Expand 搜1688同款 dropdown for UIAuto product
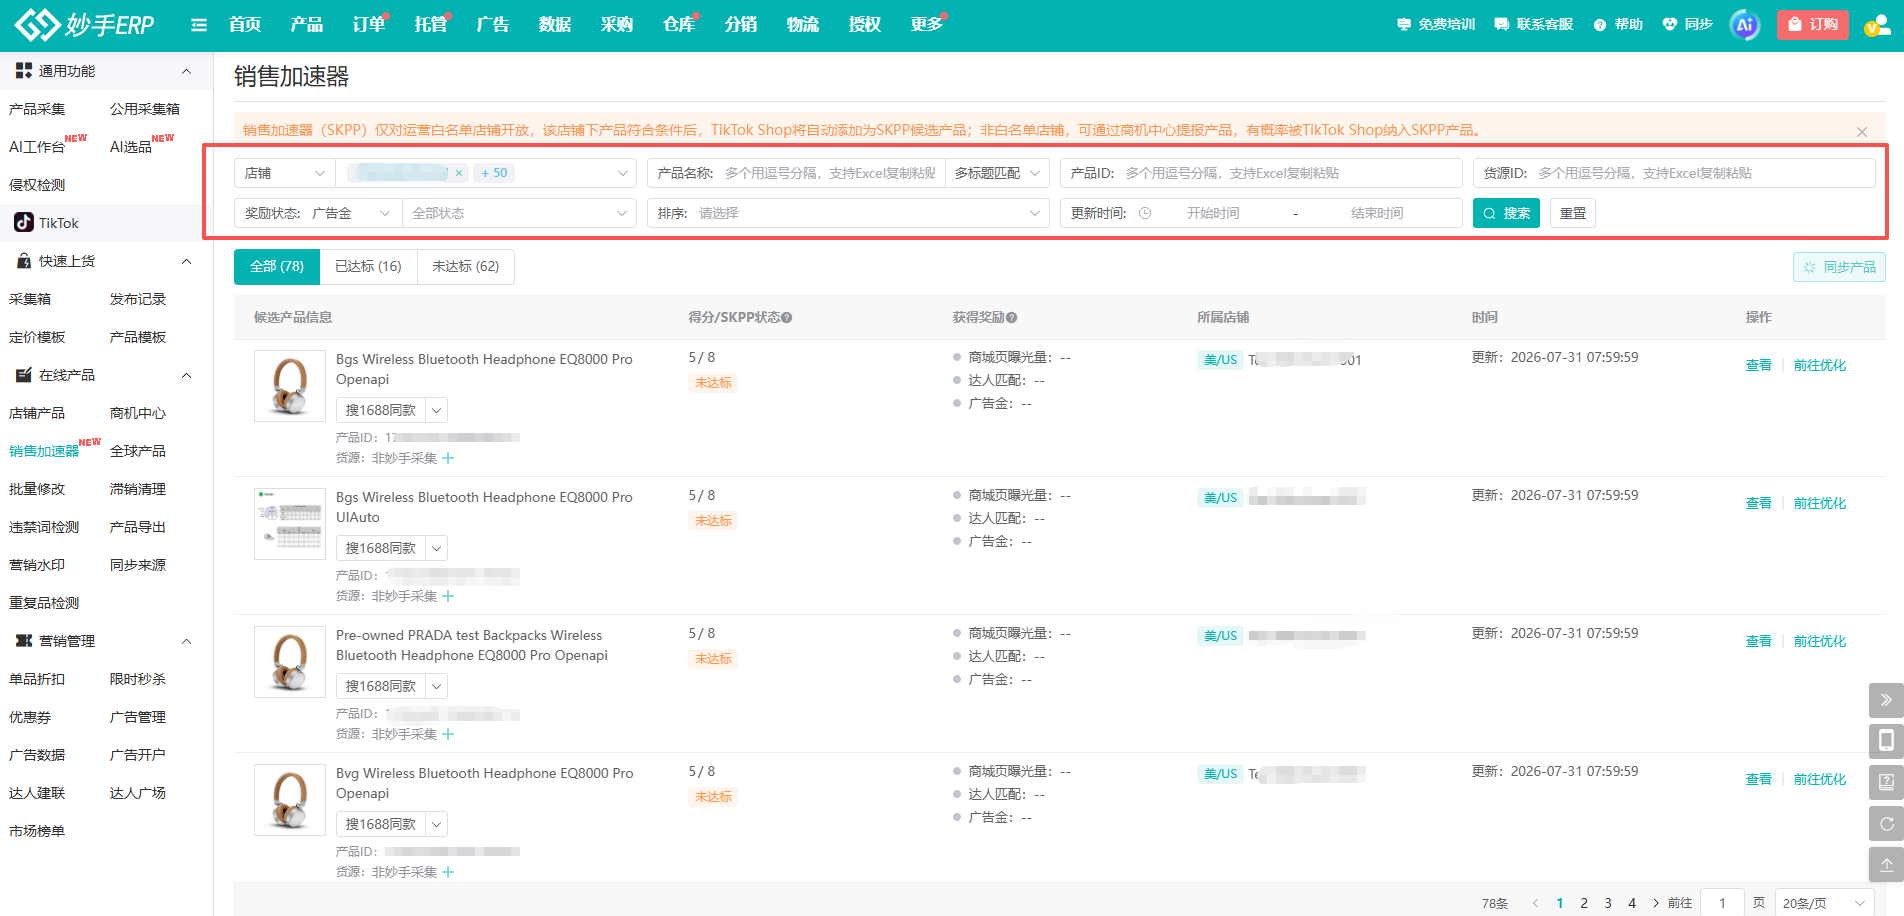 [437, 548]
